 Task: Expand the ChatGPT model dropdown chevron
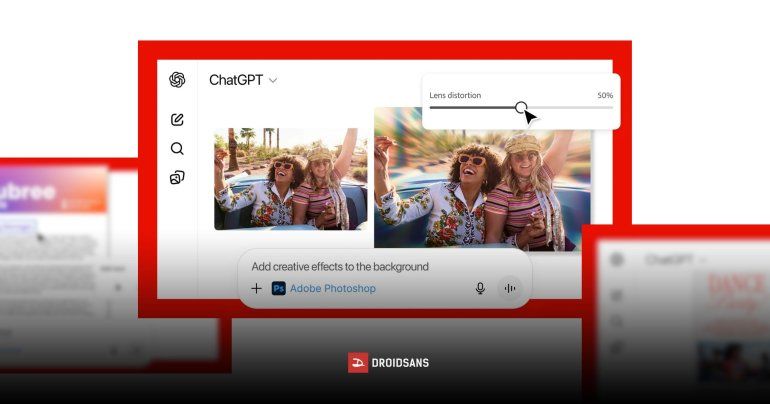[273, 81]
